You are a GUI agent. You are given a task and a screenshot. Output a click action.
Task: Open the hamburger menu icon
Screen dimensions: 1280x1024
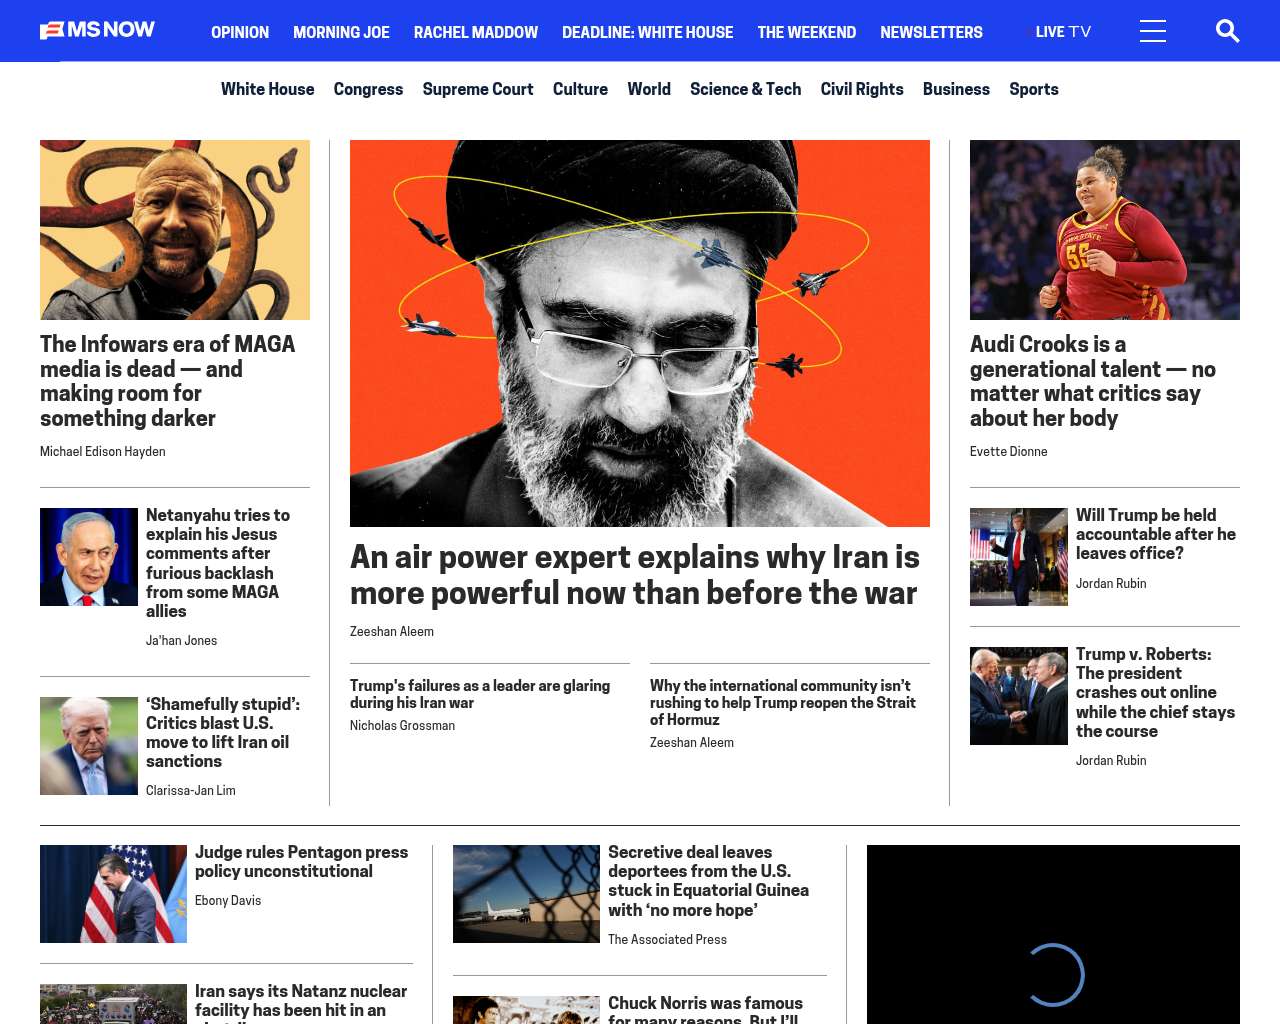(1153, 31)
